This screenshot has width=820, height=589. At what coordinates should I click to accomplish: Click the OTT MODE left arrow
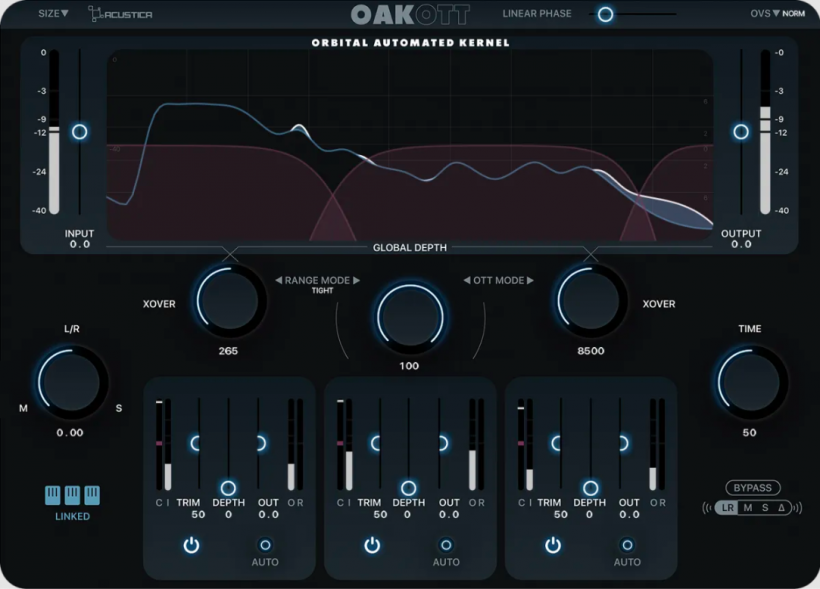coord(466,280)
